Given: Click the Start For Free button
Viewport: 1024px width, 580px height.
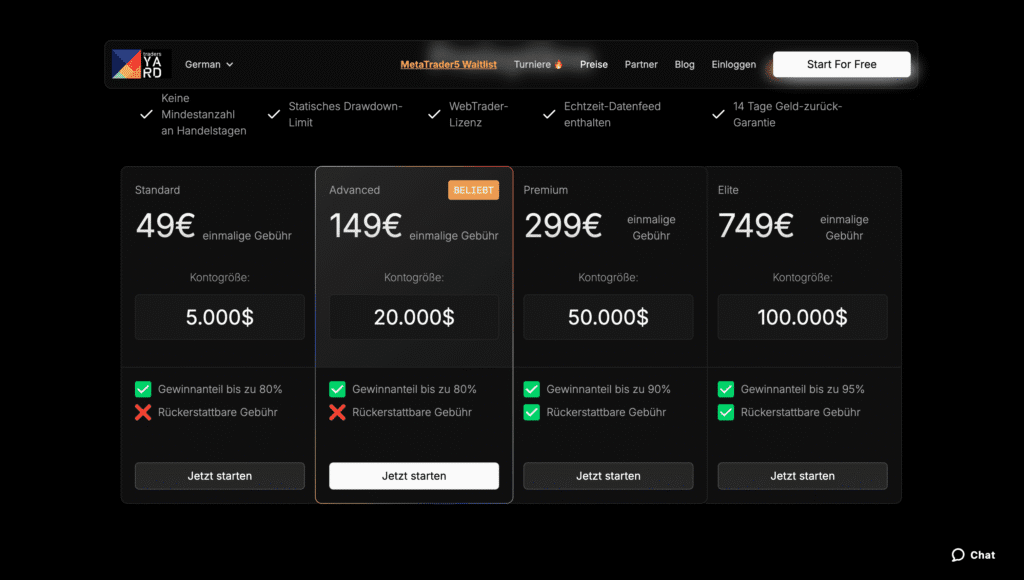Looking at the screenshot, I should (x=841, y=63).
